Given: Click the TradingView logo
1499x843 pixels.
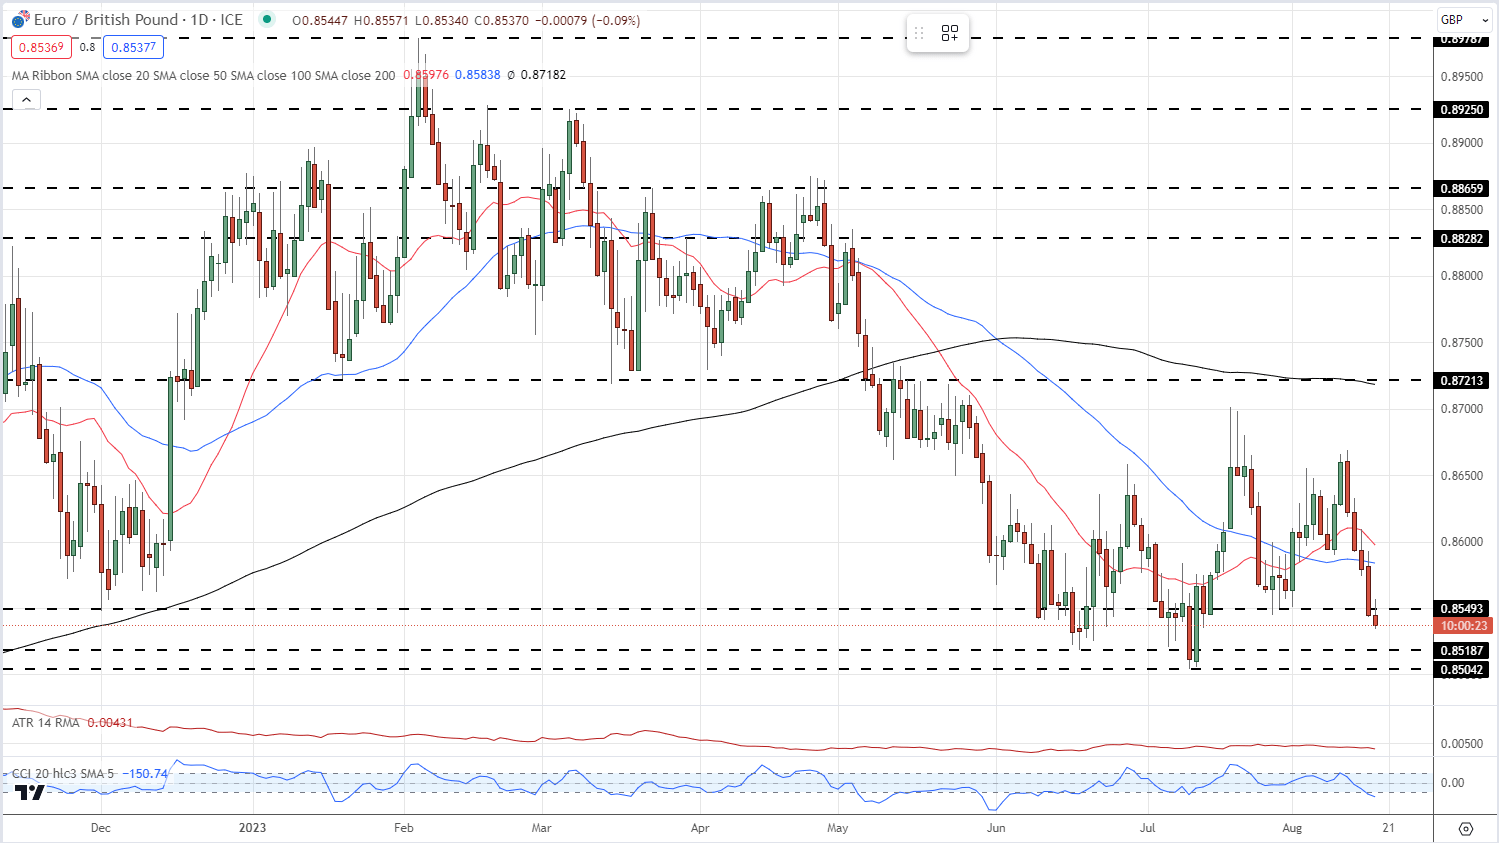Looking at the screenshot, I should [x=30, y=791].
